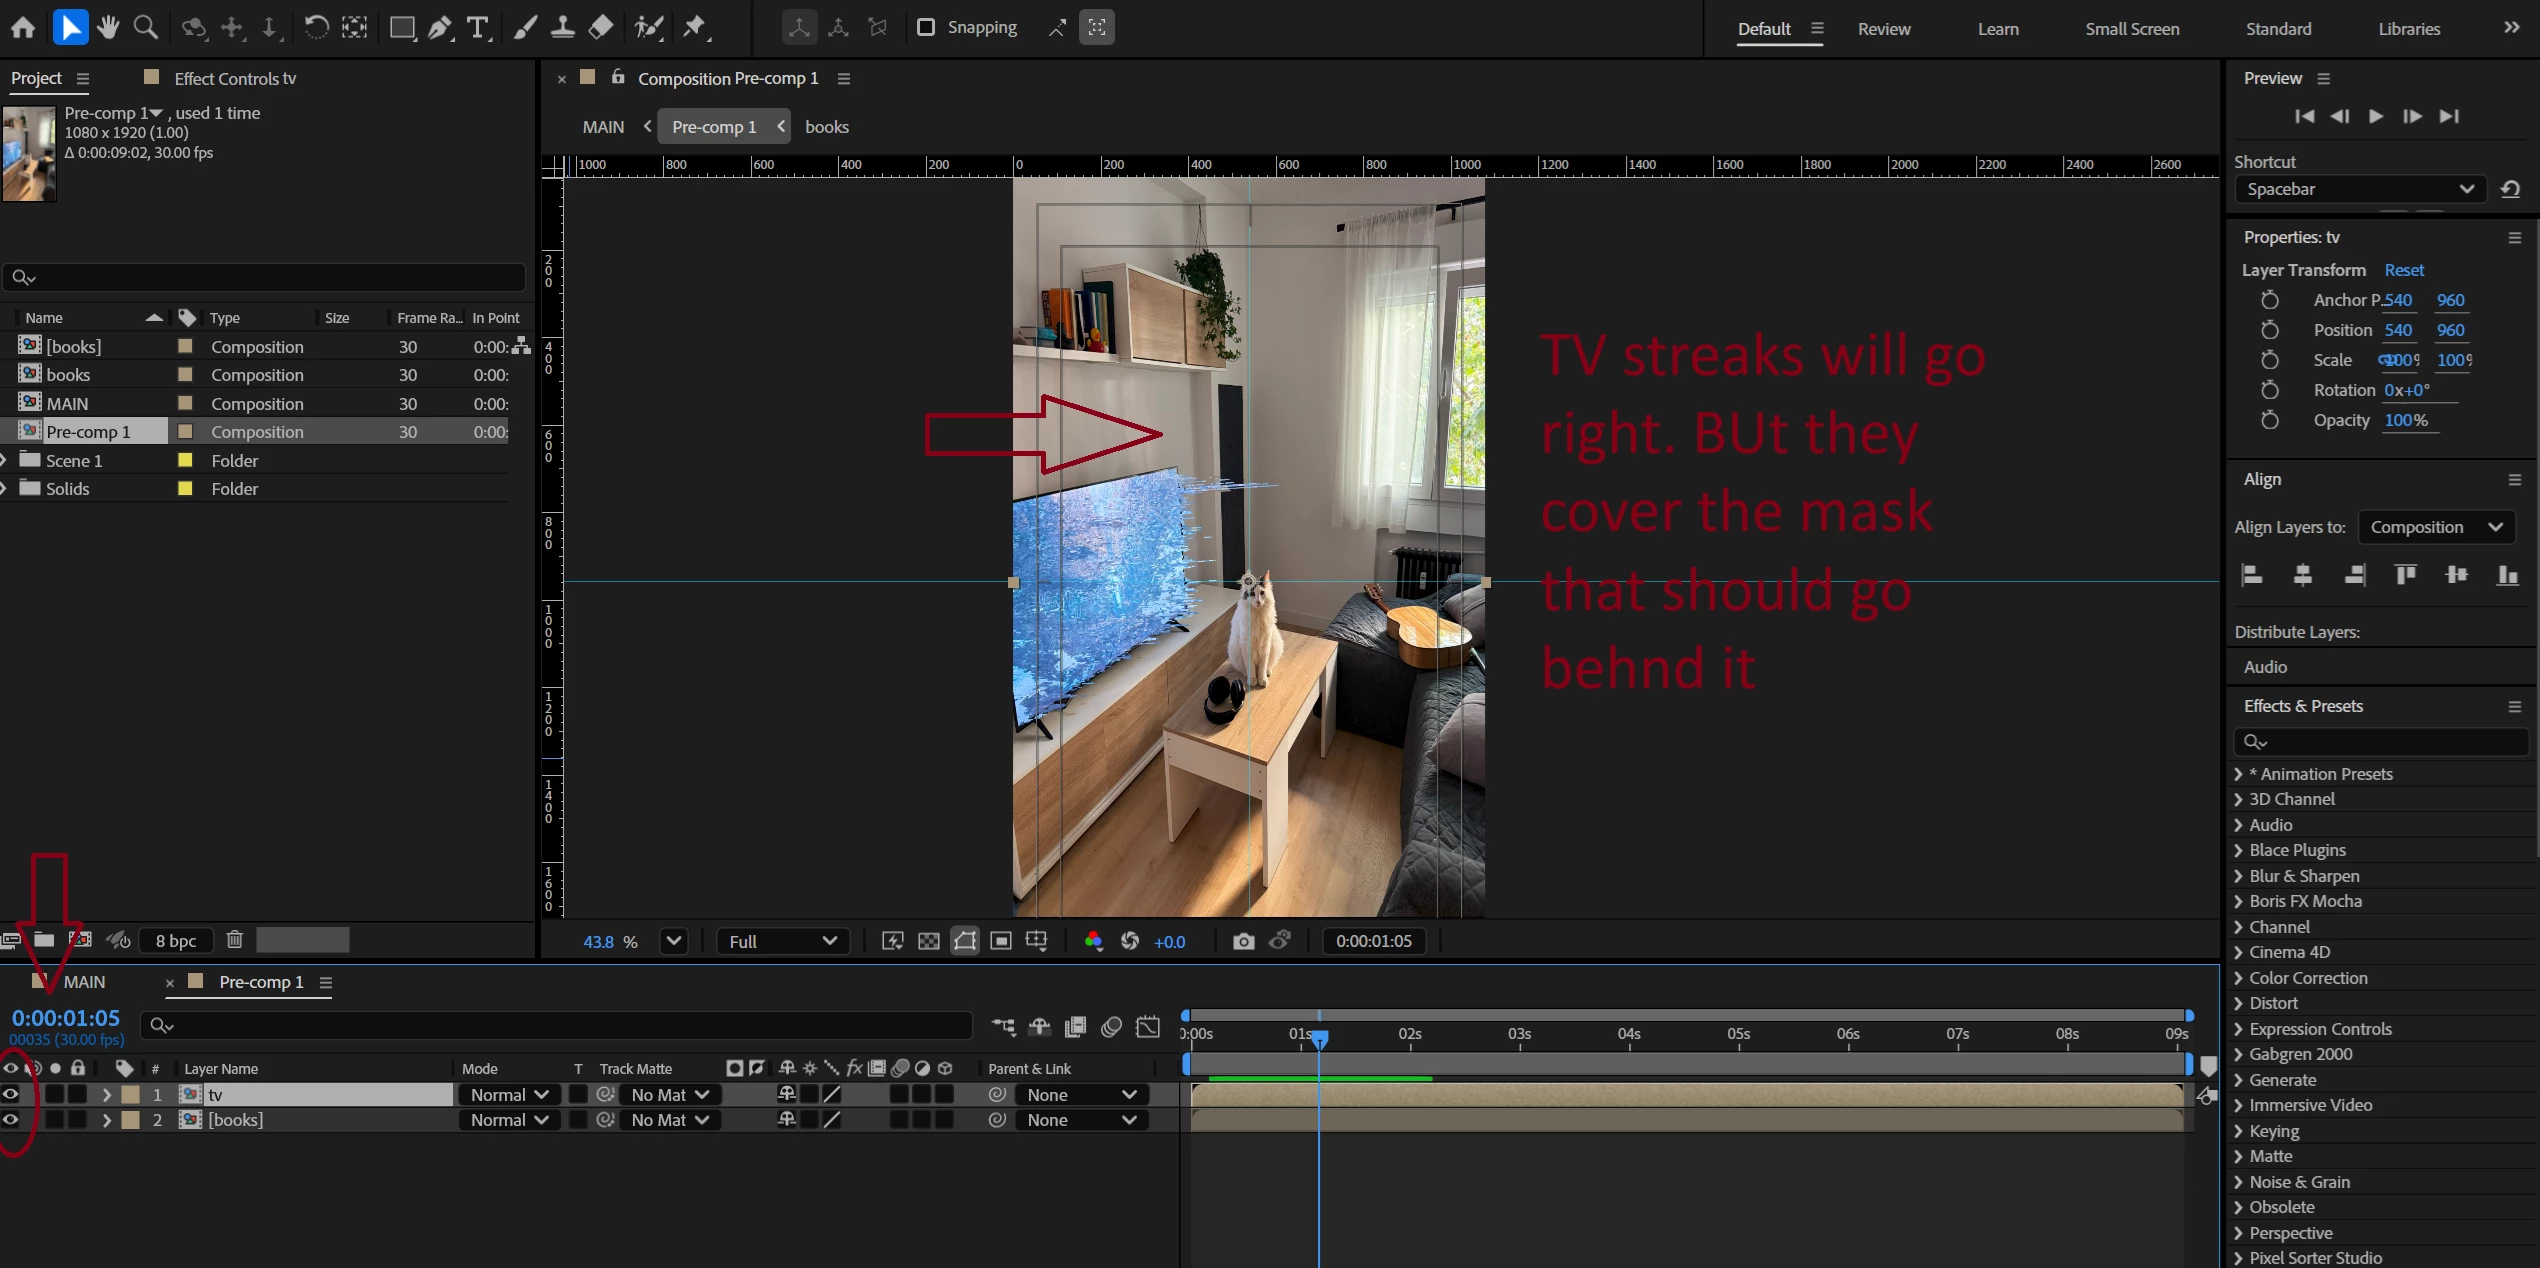
Task: Select the Rectangle shape tool
Action: tap(402, 27)
